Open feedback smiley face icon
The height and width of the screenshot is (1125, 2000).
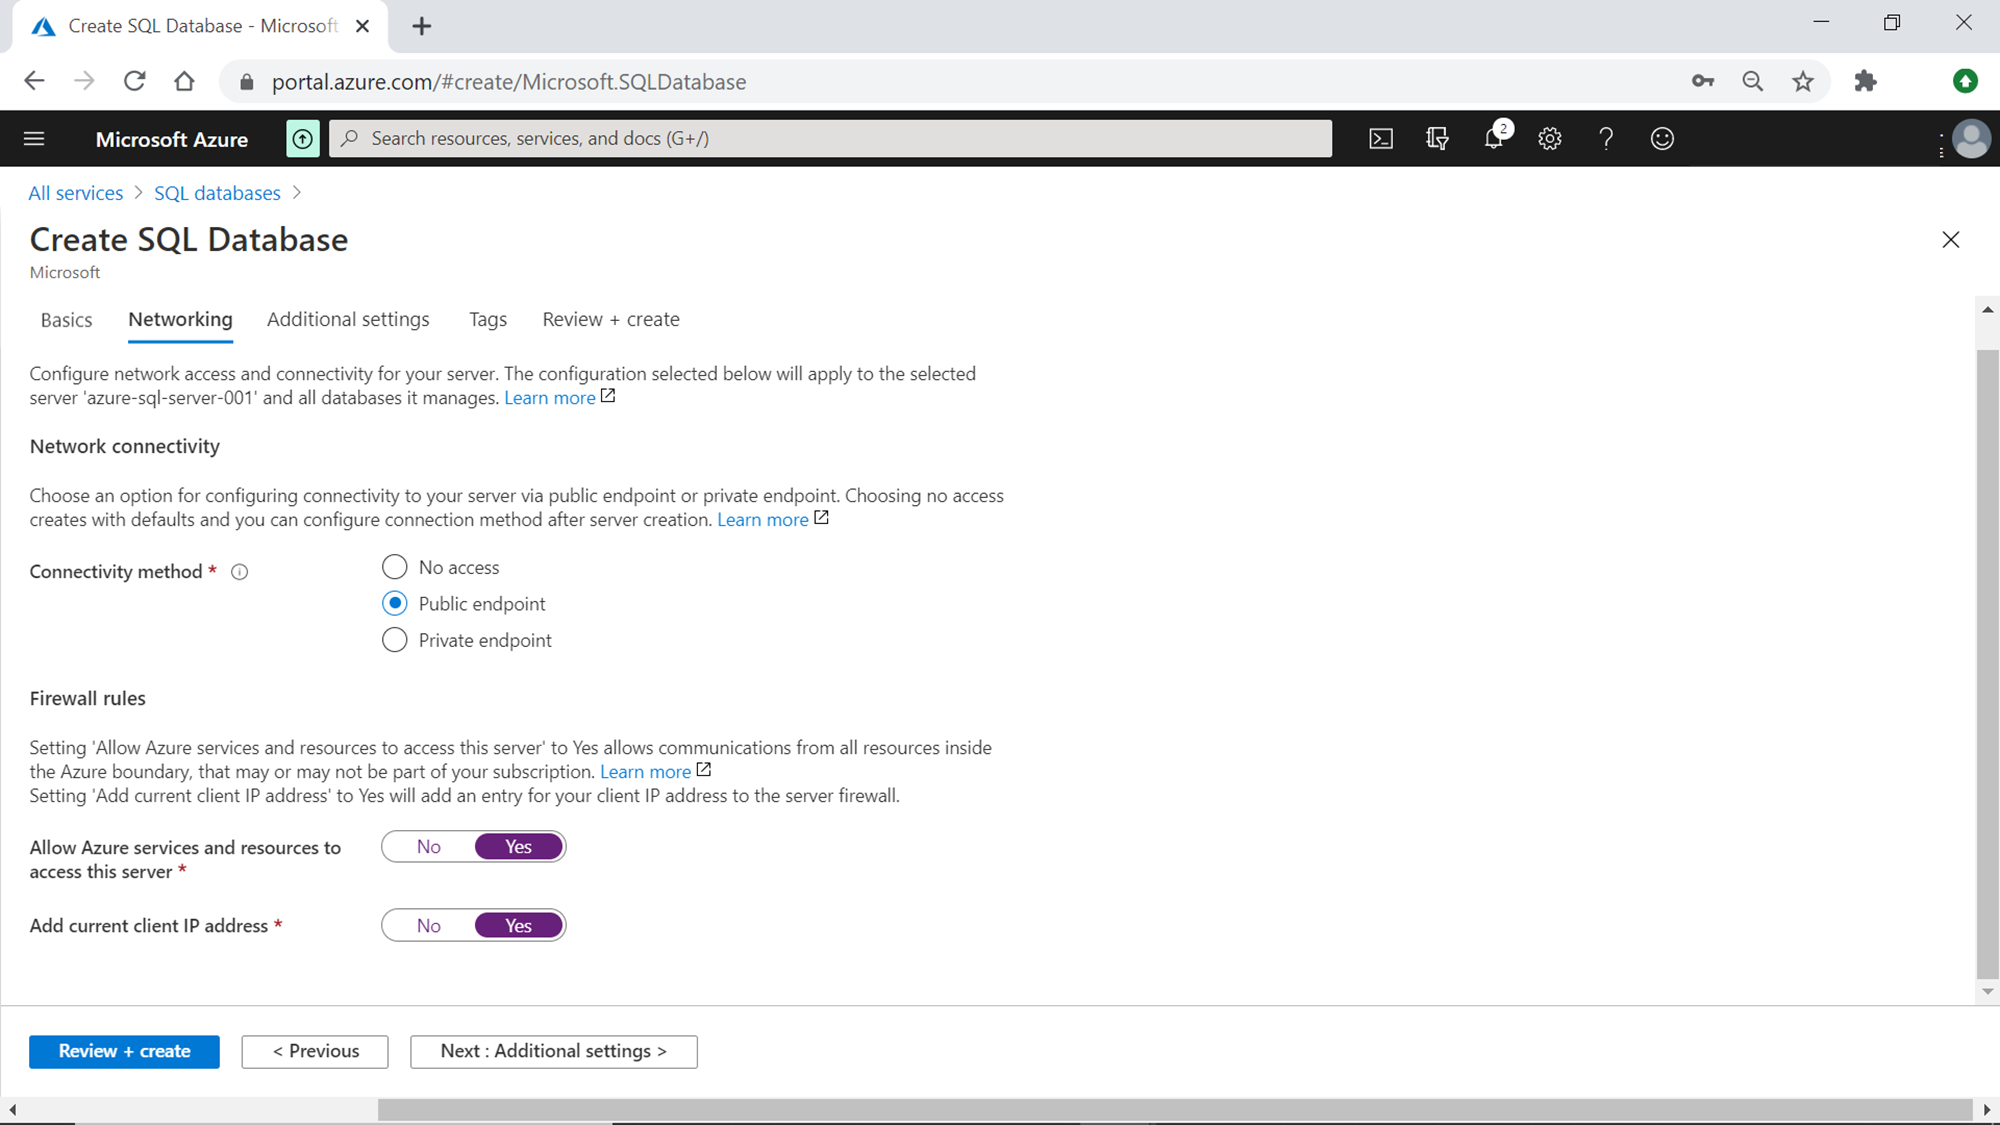pos(1662,139)
